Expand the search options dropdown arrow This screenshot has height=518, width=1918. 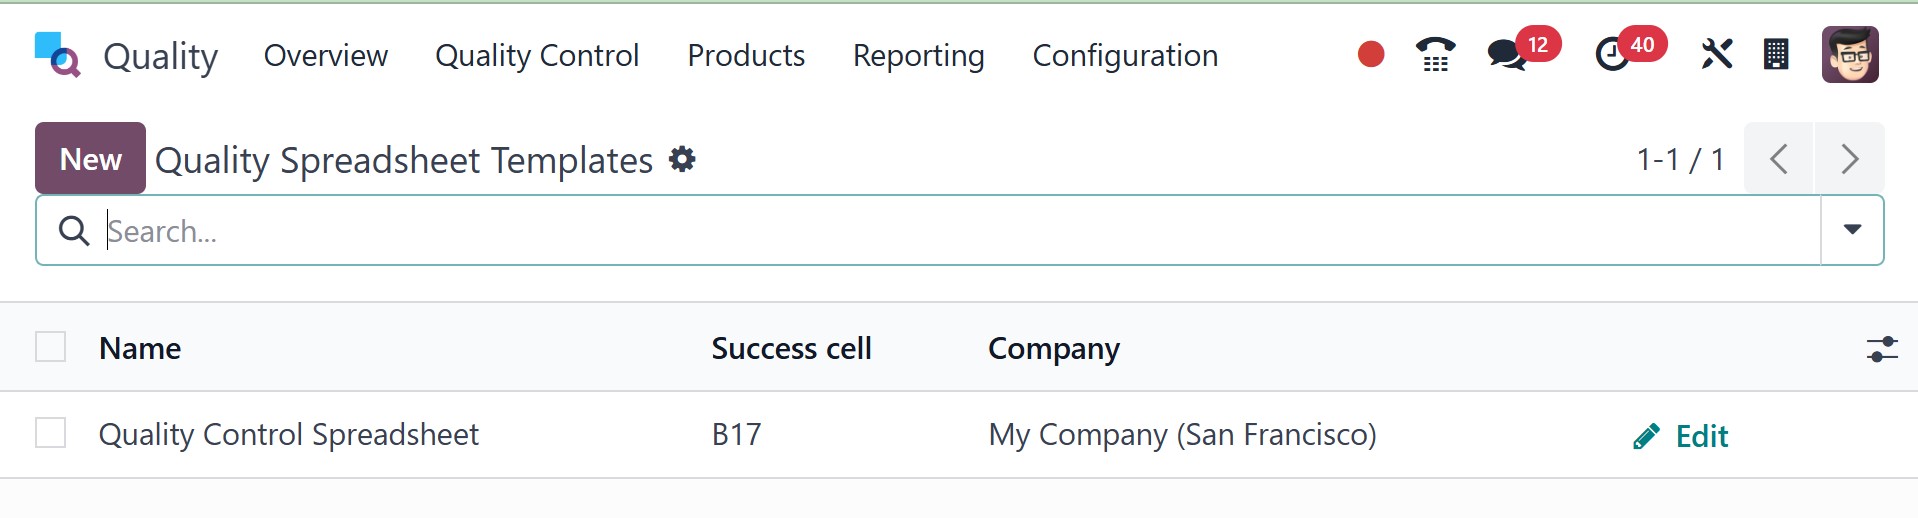click(x=1852, y=230)
